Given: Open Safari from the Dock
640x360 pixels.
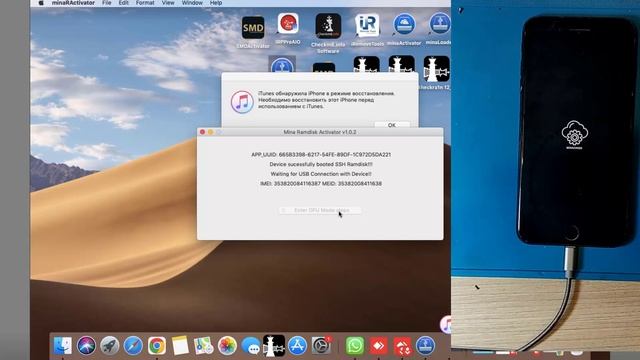Looking at the screenshot, I should pos(133,346).
